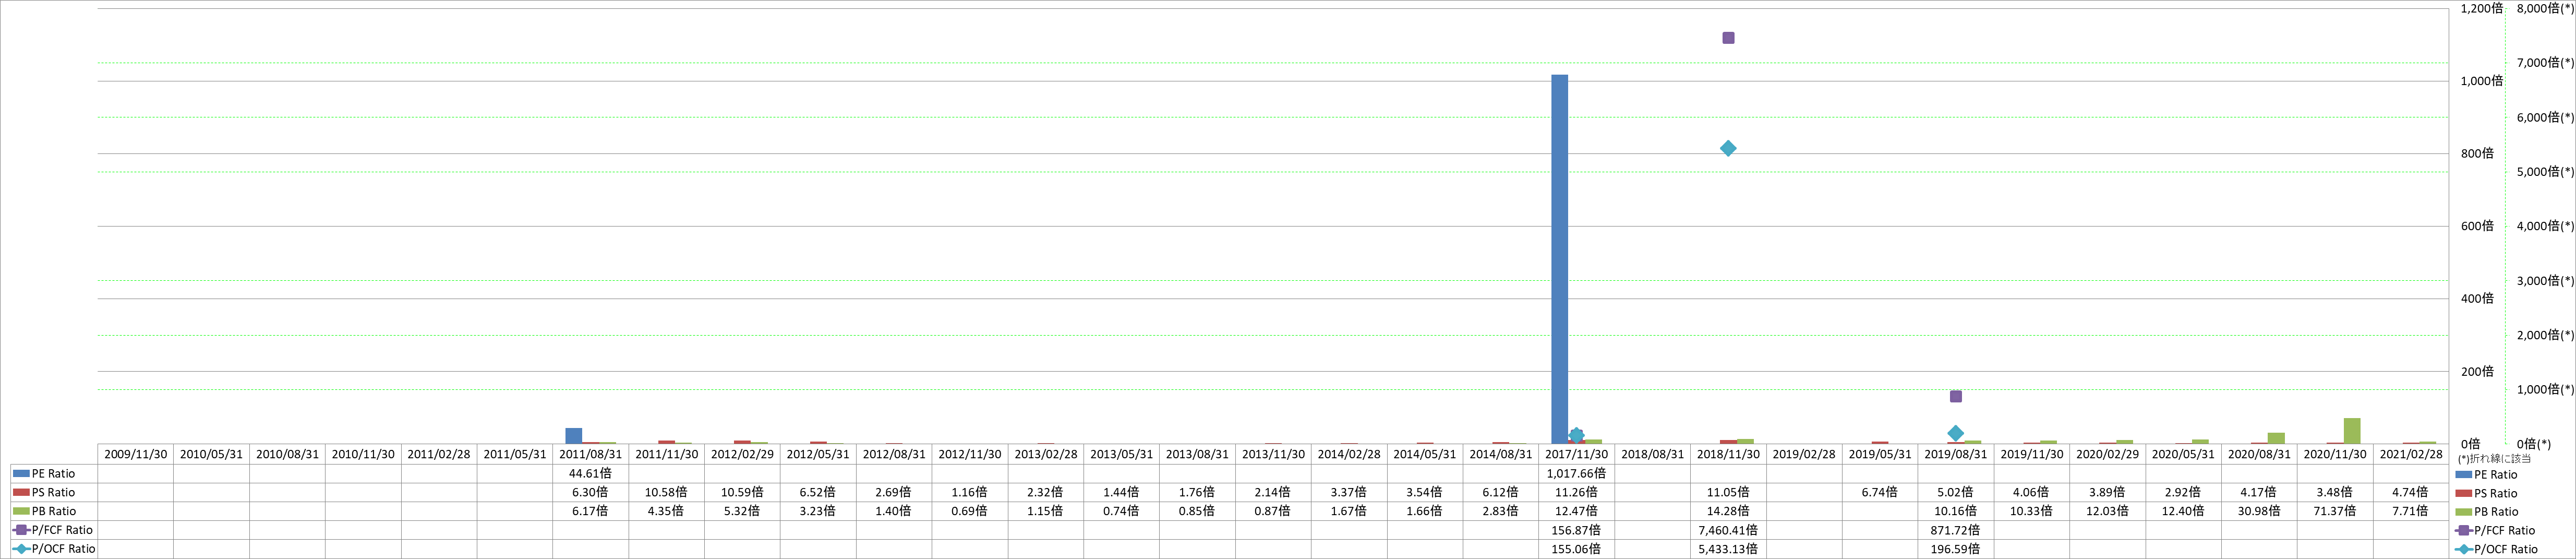Select the PB value 0.69倍 cell

coord(969,511)
